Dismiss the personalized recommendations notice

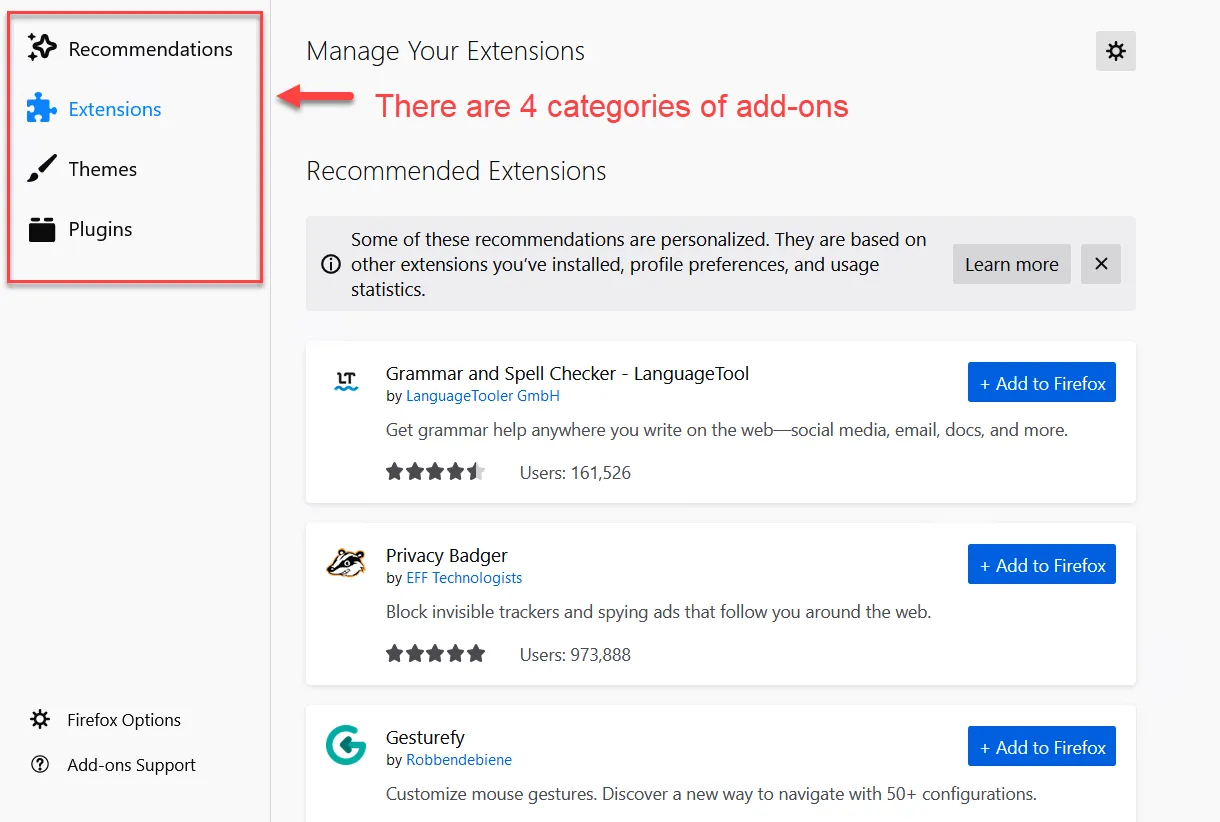point(1101,264)
